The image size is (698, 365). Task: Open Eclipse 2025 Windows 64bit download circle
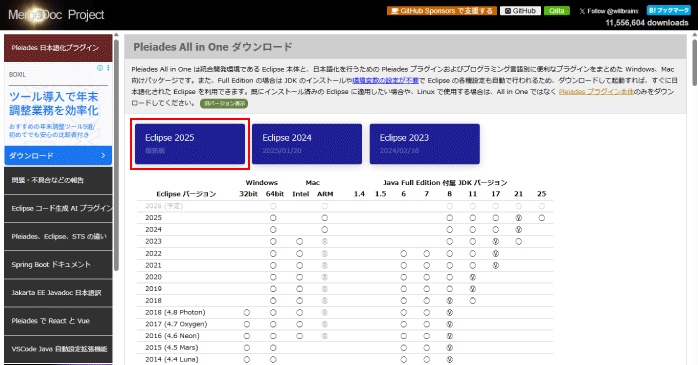pos(273,218)
